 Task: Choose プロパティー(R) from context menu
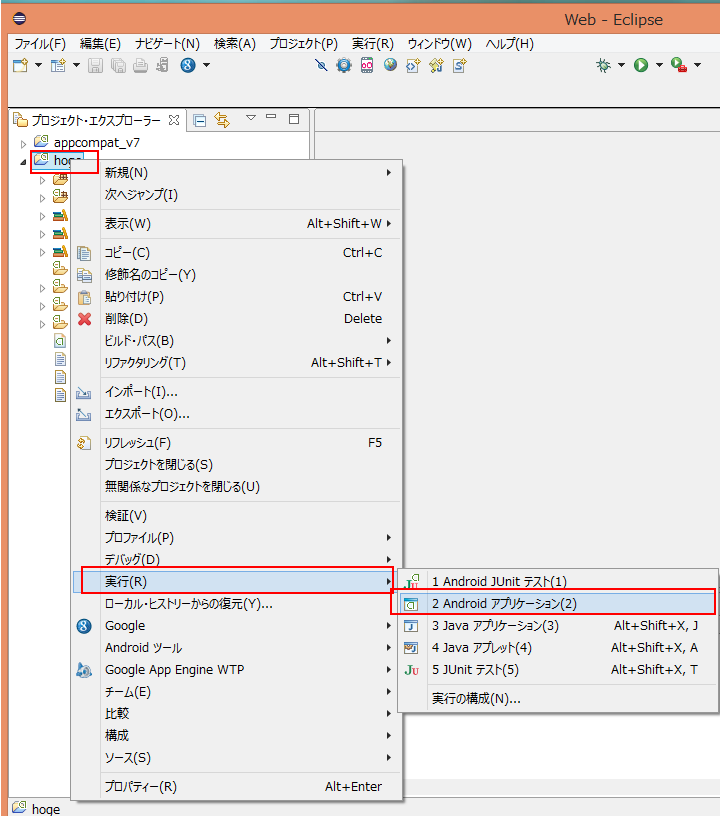point(237,787)
